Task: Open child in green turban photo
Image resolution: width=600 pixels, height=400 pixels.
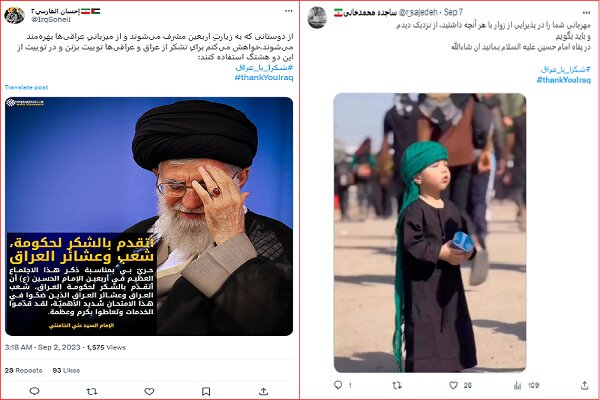Action: click(x=430, y=233)
